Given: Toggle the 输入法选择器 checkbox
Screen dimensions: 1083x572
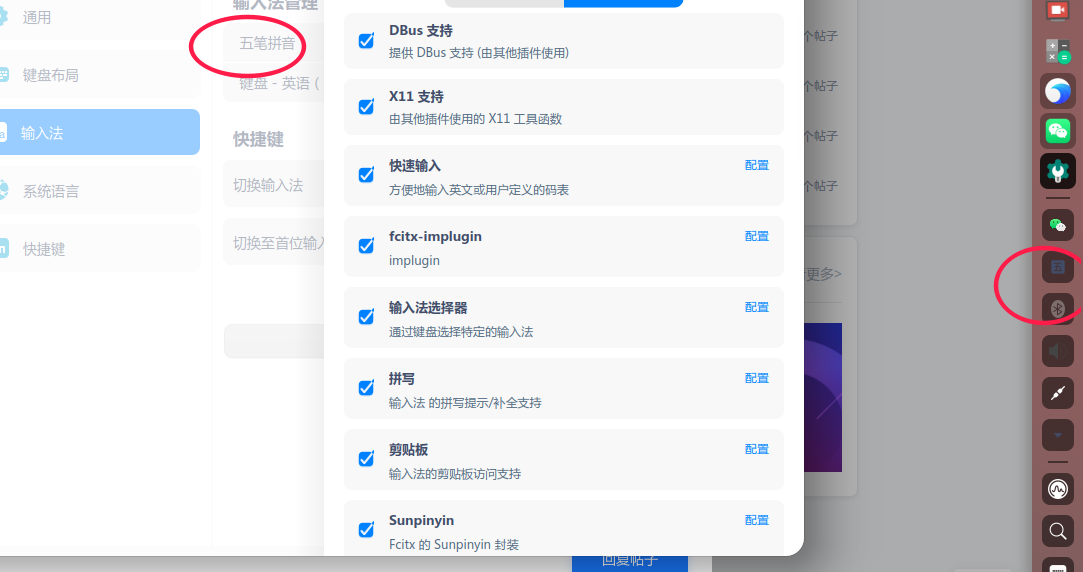Looking at the screenshot, I should 367,317.
